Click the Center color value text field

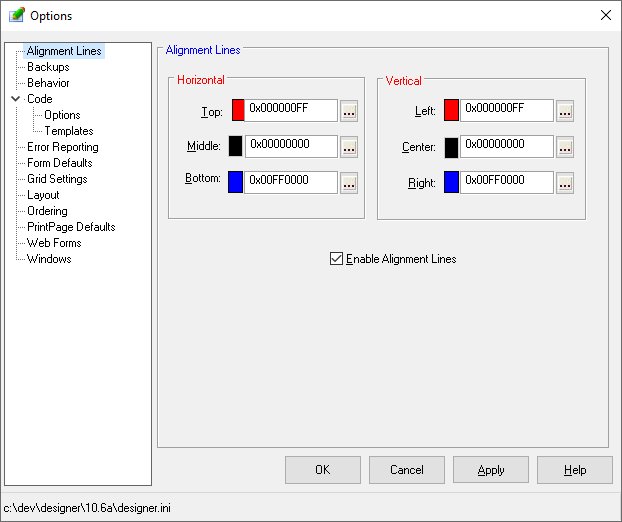coord(506,146)
